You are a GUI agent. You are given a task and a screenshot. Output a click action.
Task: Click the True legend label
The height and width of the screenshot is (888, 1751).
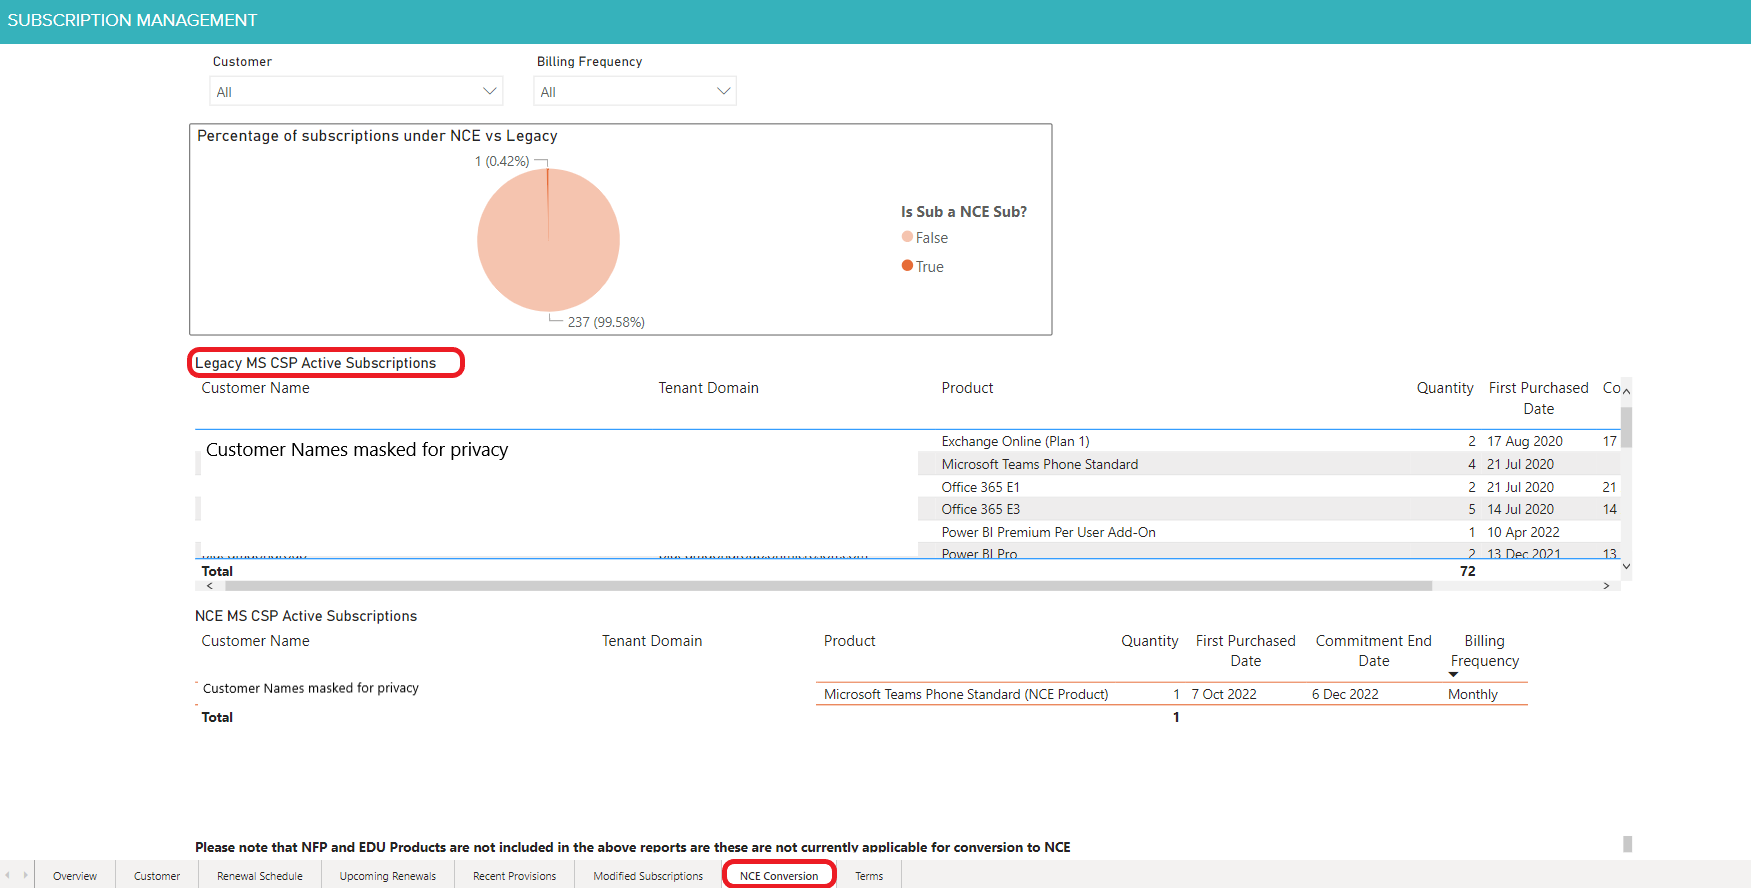pyautogui.click(x=930, y=267)
